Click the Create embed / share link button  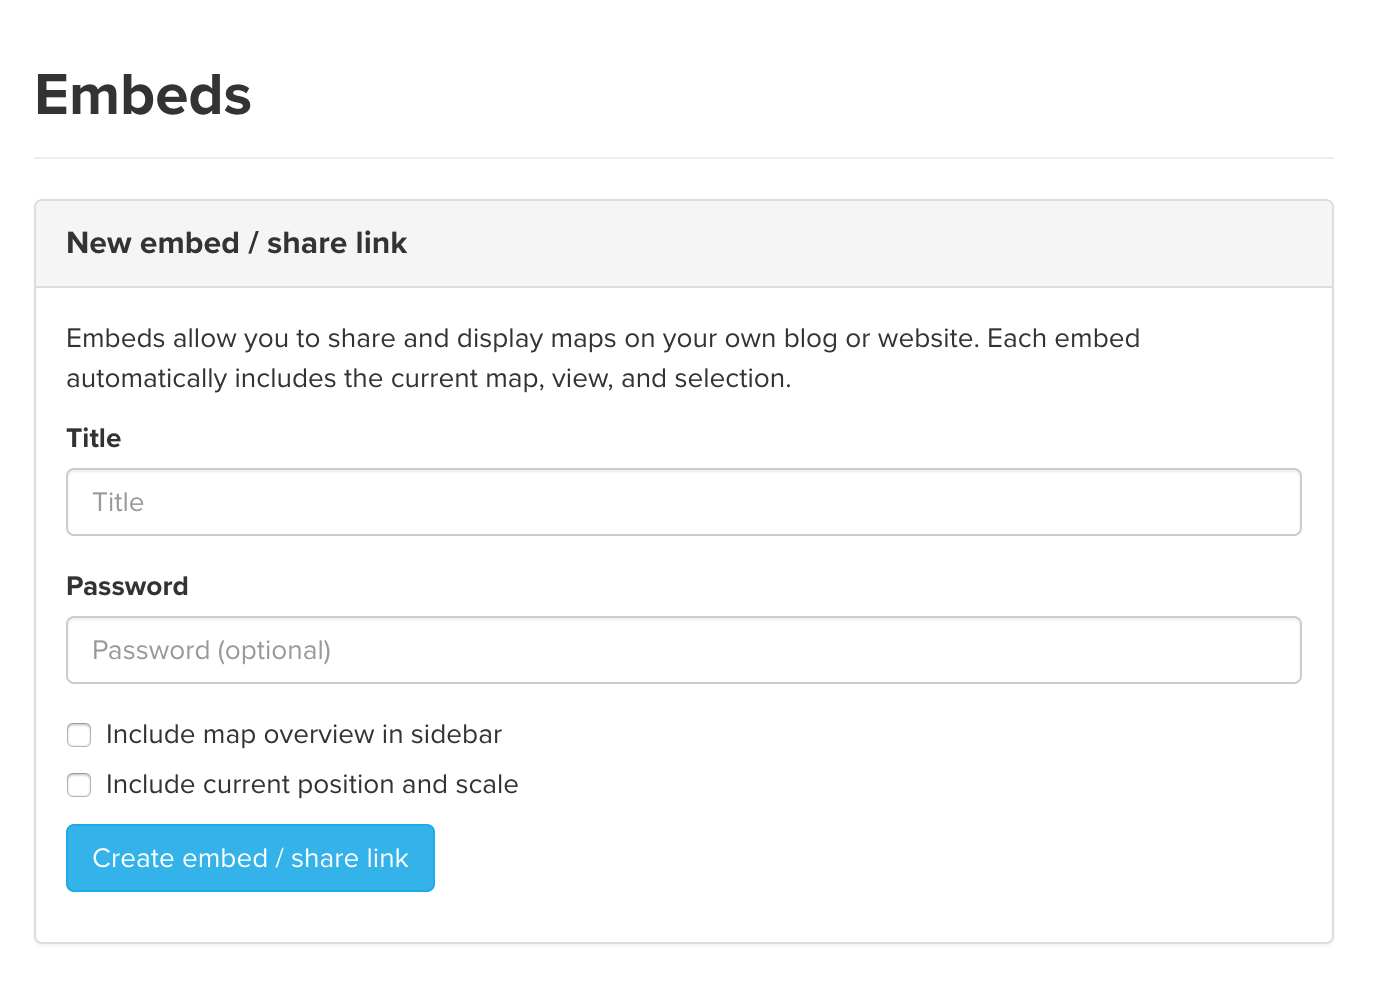click(x=250, y=858)
